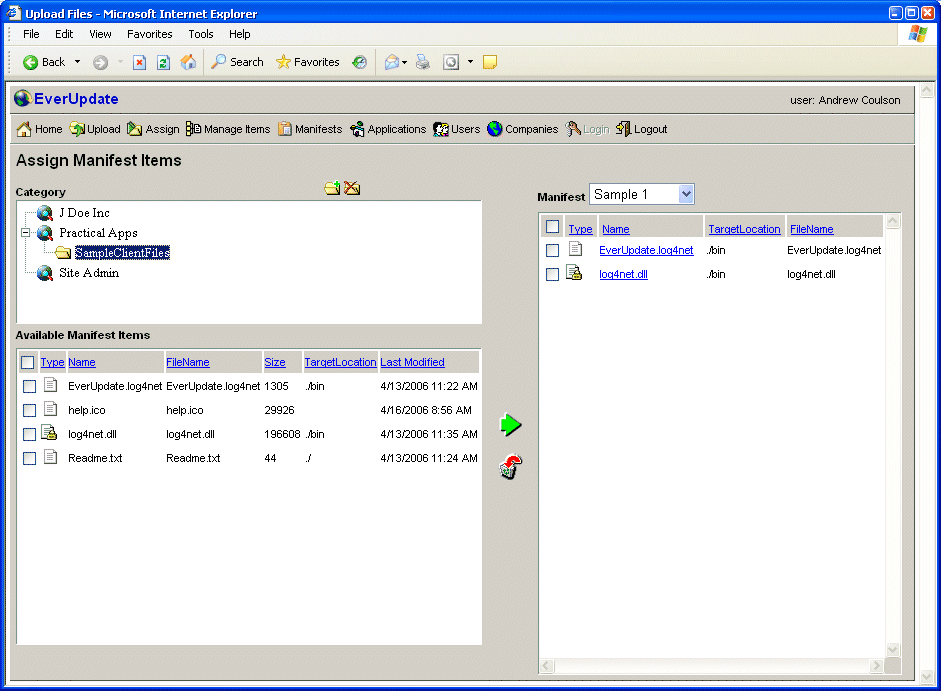Viewport: 941px width, 691px height.
Task: Open log4net.dll link in Manifest table
Action: point(624,274)
